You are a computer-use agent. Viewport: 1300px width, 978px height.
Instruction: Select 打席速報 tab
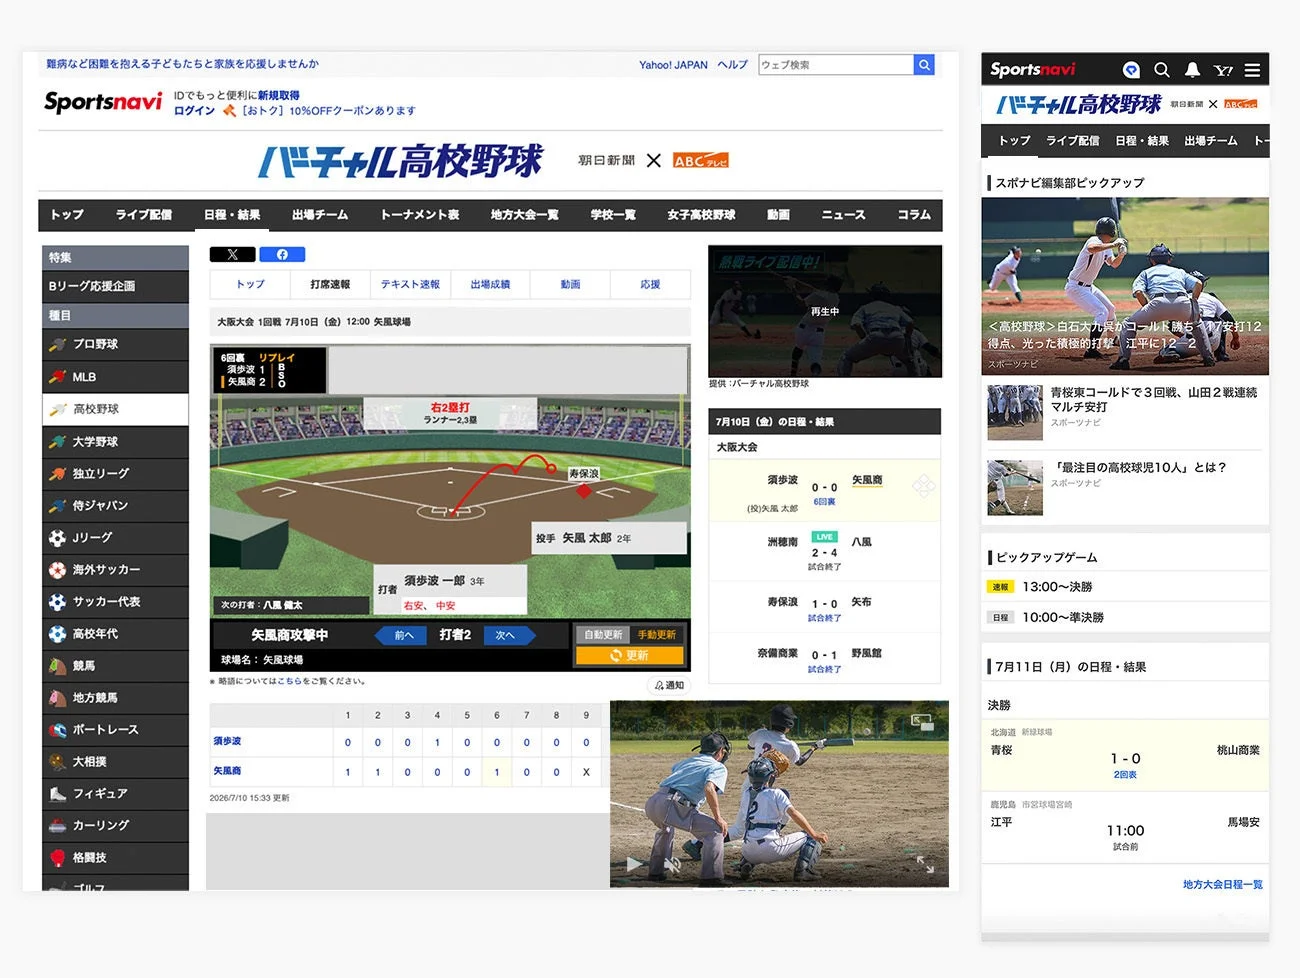tap(330, 285)
